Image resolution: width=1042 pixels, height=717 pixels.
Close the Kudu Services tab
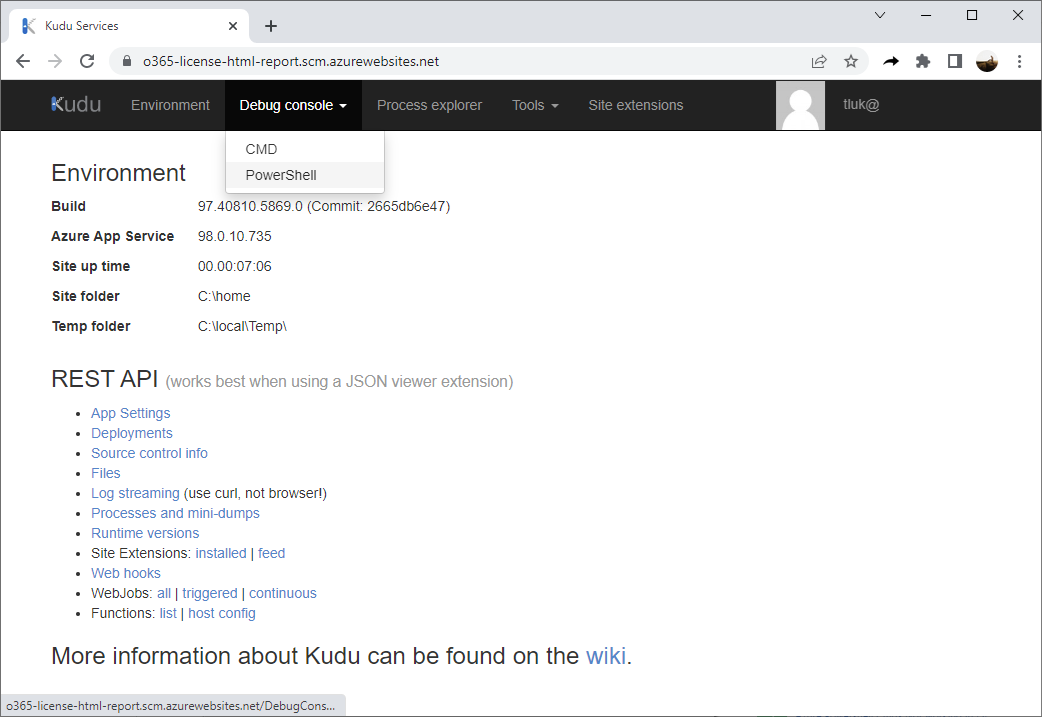point(233,26)
